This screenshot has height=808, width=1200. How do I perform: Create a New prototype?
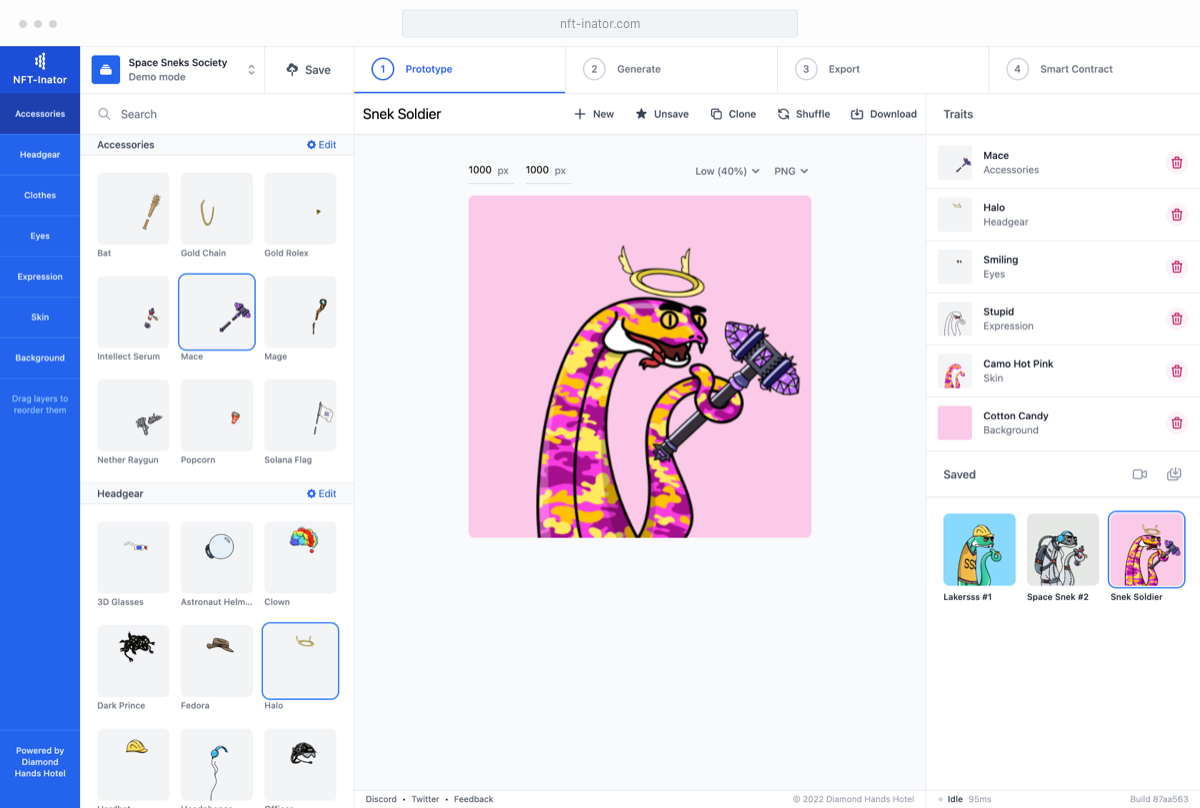click(x=593, y=114)
